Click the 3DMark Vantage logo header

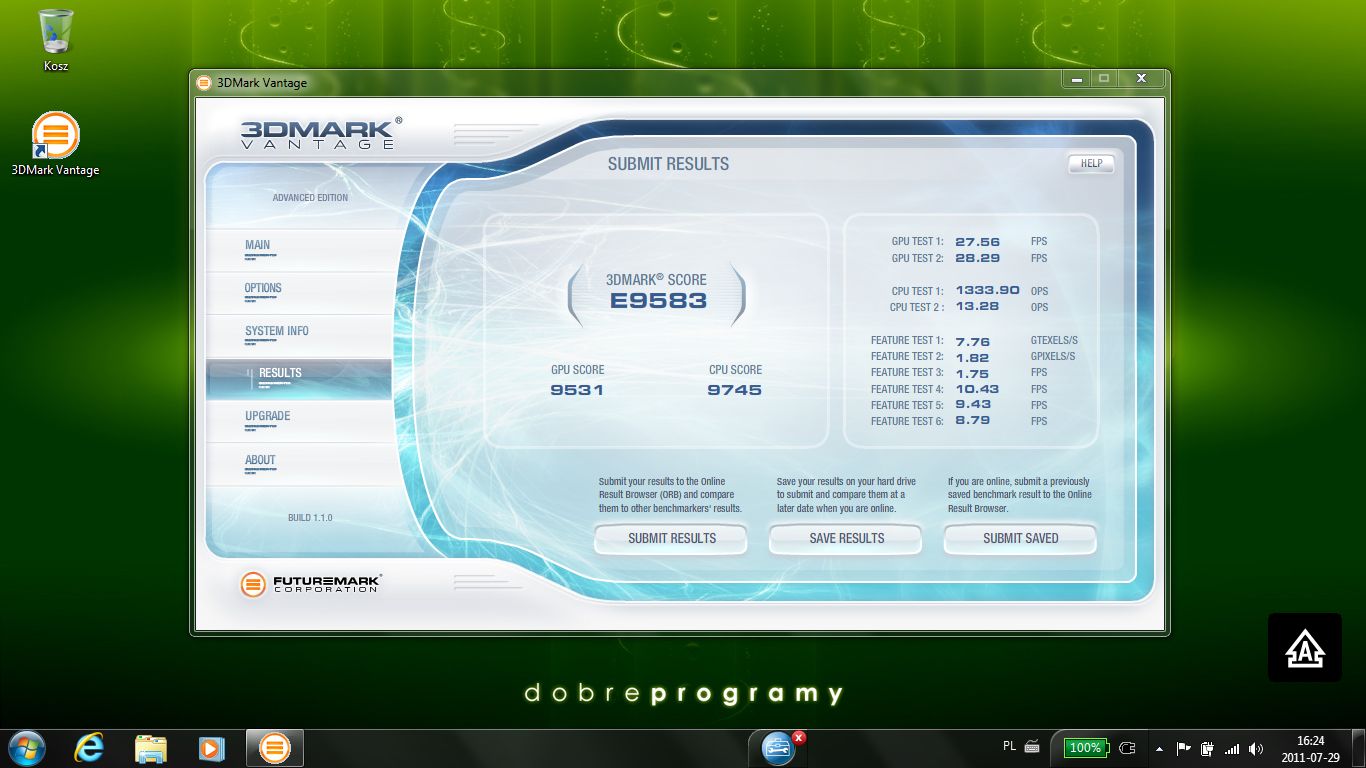(x=321, y=133)
